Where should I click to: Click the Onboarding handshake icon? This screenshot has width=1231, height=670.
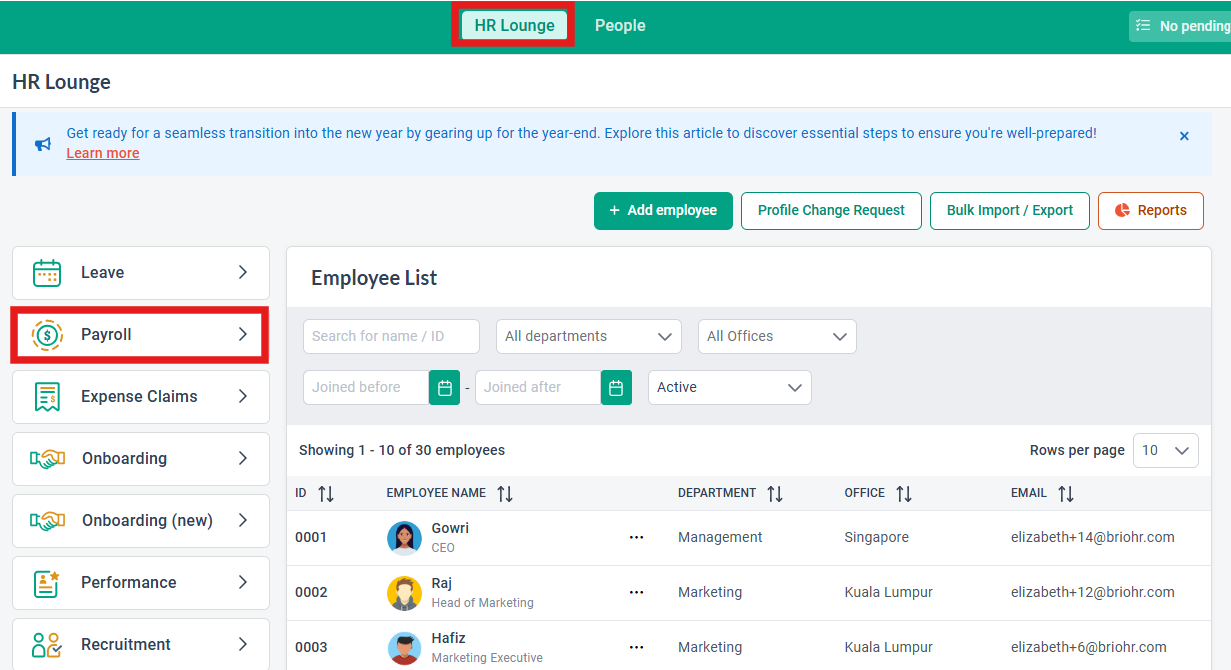(43, 458)
